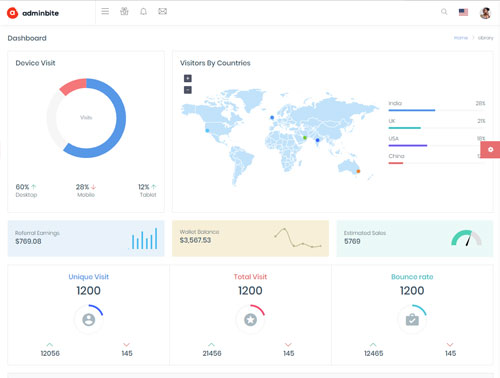Click the Library breadcrumb item
500x378 pixels.
coord(485,38)
